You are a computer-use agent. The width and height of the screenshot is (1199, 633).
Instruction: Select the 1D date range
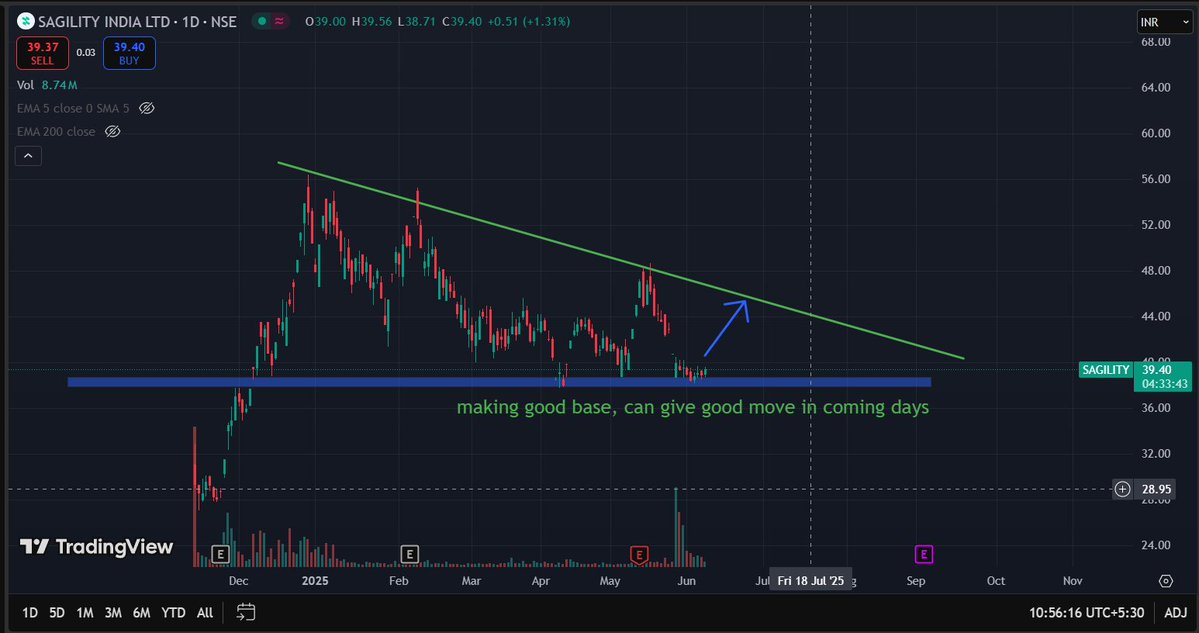click(30, 612)
